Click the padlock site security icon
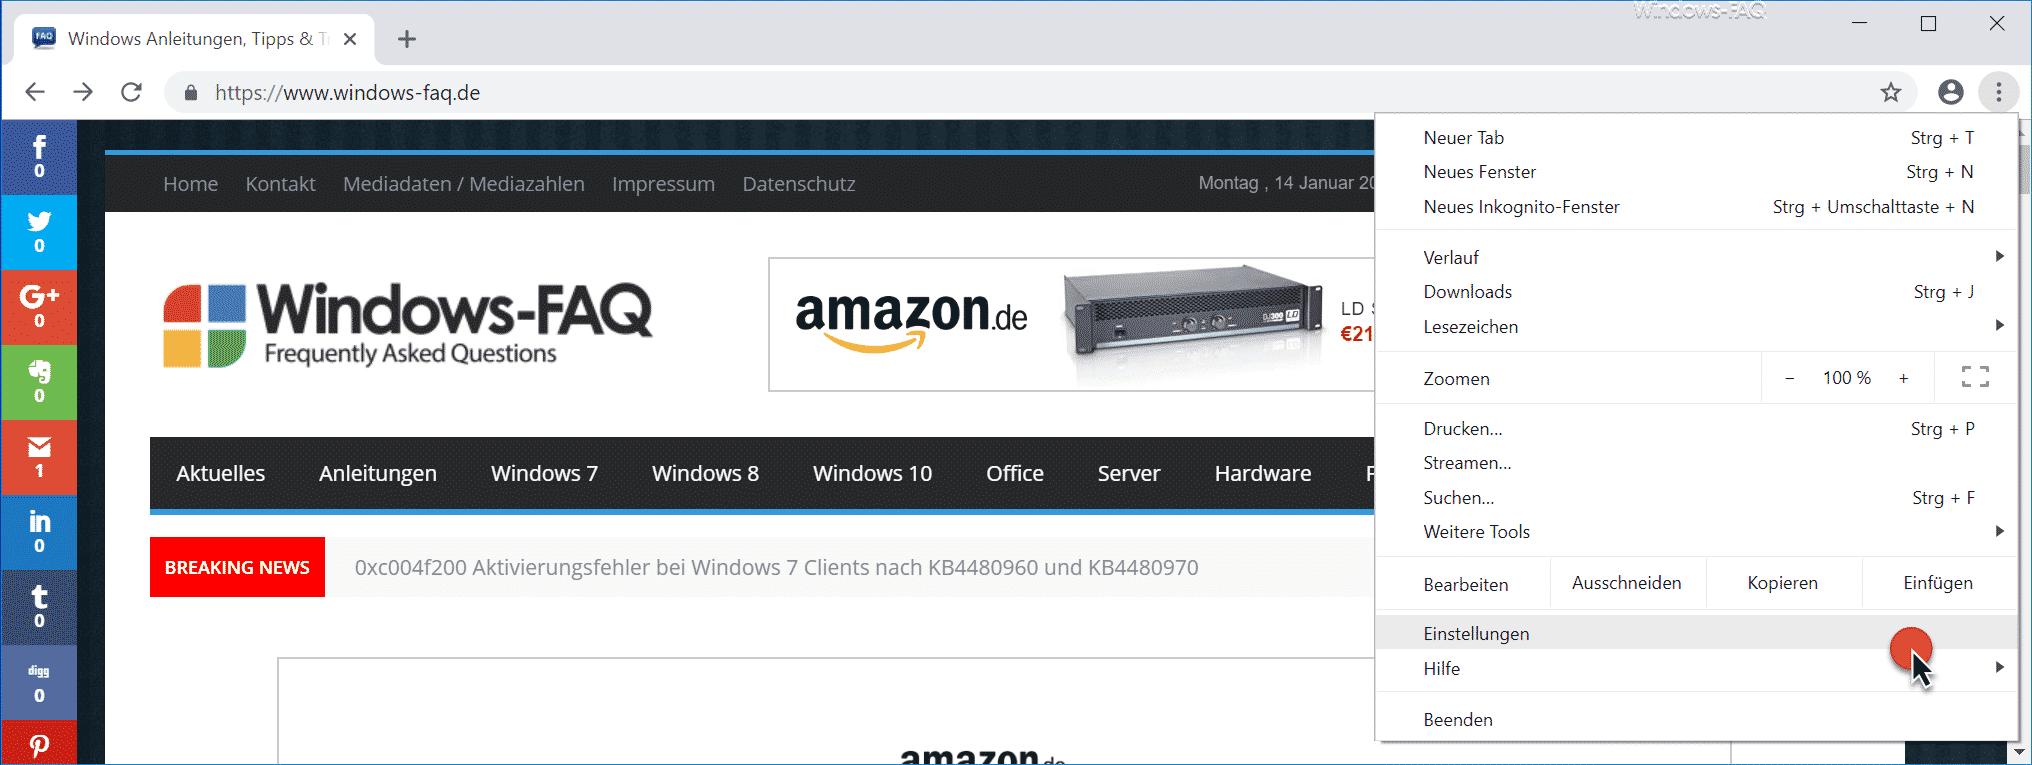The image size is (2032, 765). point(191,93)
